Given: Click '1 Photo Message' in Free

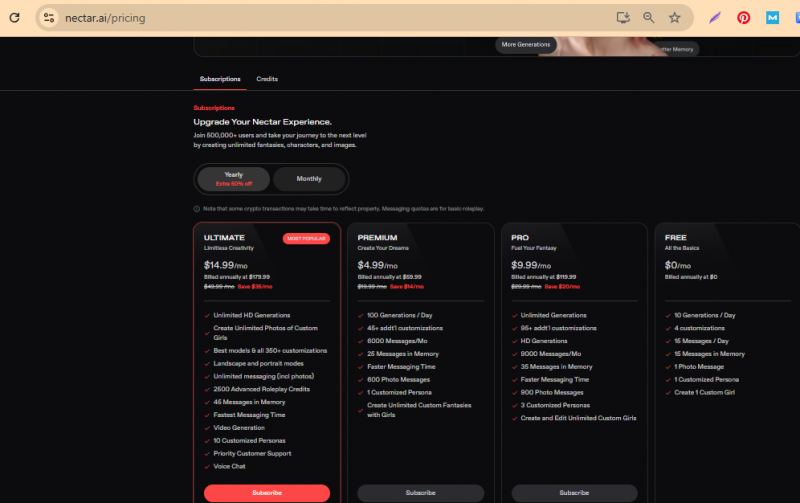Looking at the screenshot, I should pos(699,367).
